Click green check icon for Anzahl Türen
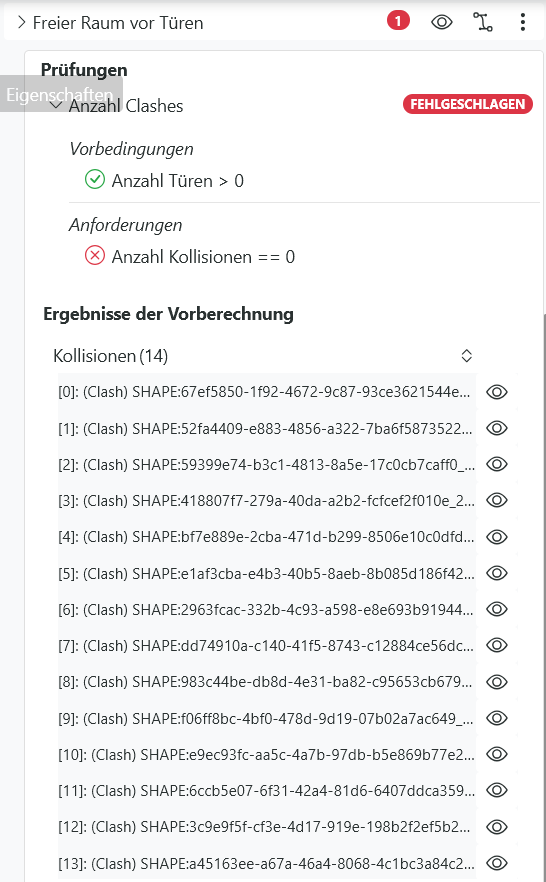Viewport: 546px width, 882px height. (94, 180)
